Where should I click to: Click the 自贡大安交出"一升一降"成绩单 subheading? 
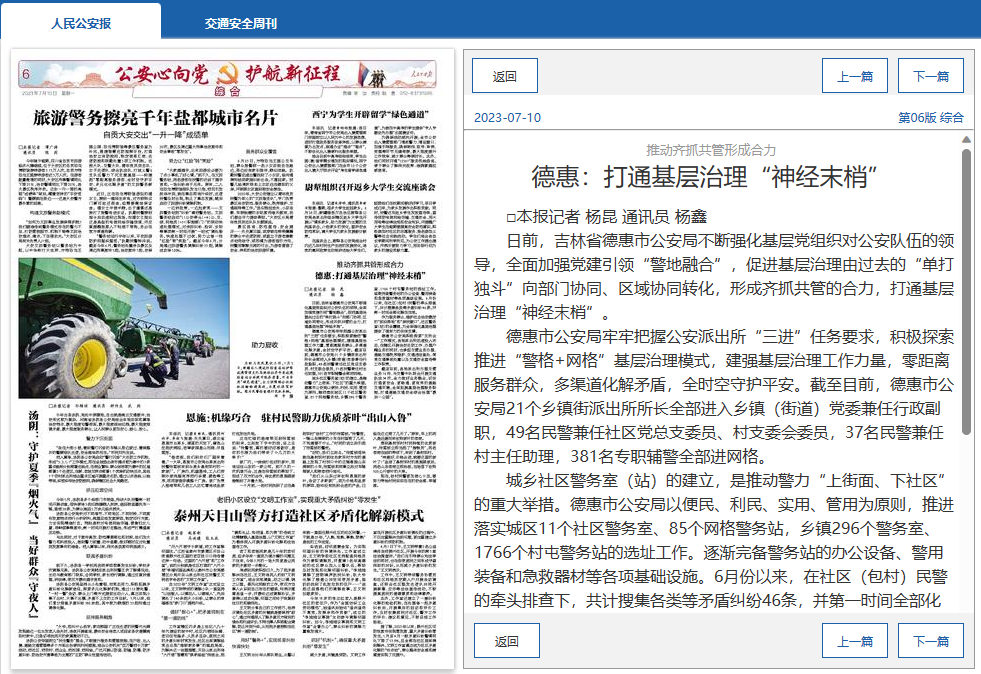pos(156,135)
